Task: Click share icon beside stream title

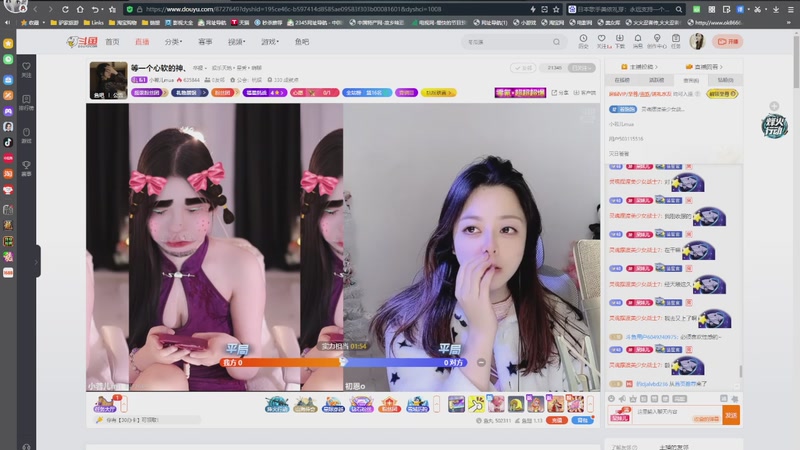Action: pyautogui.click(x=560, y=93)
